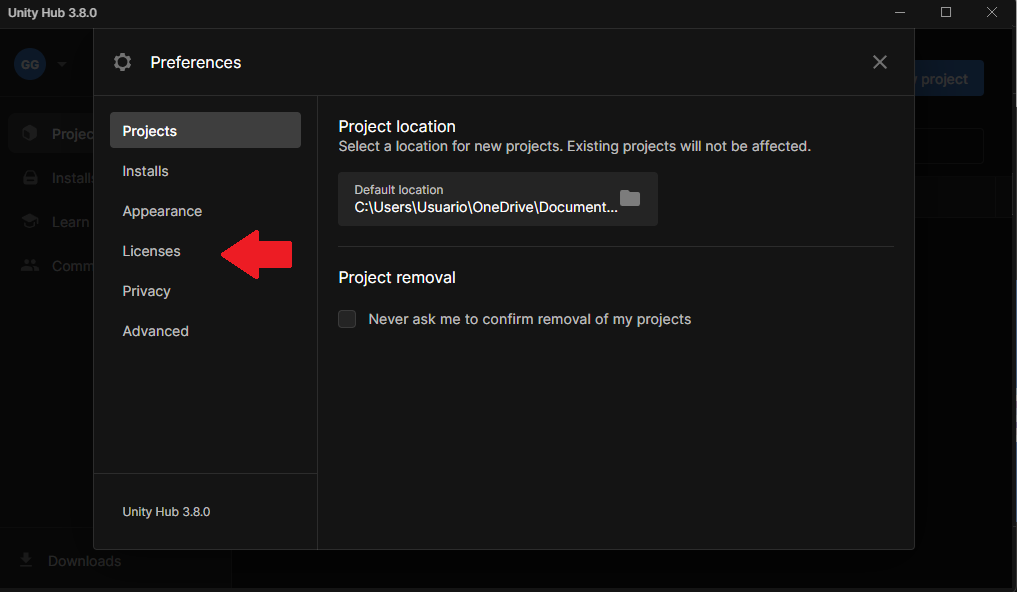Click the Downloads arrow icon
Image resolution: width=1017 pixels, height=592 pixels.
(x=26, y=560)
